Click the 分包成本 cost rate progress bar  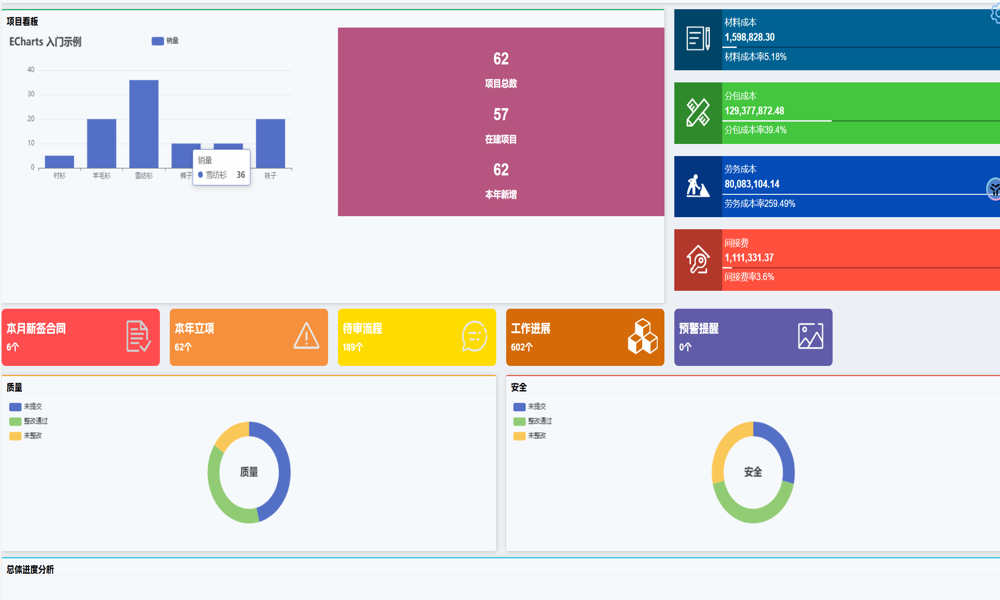861,121
